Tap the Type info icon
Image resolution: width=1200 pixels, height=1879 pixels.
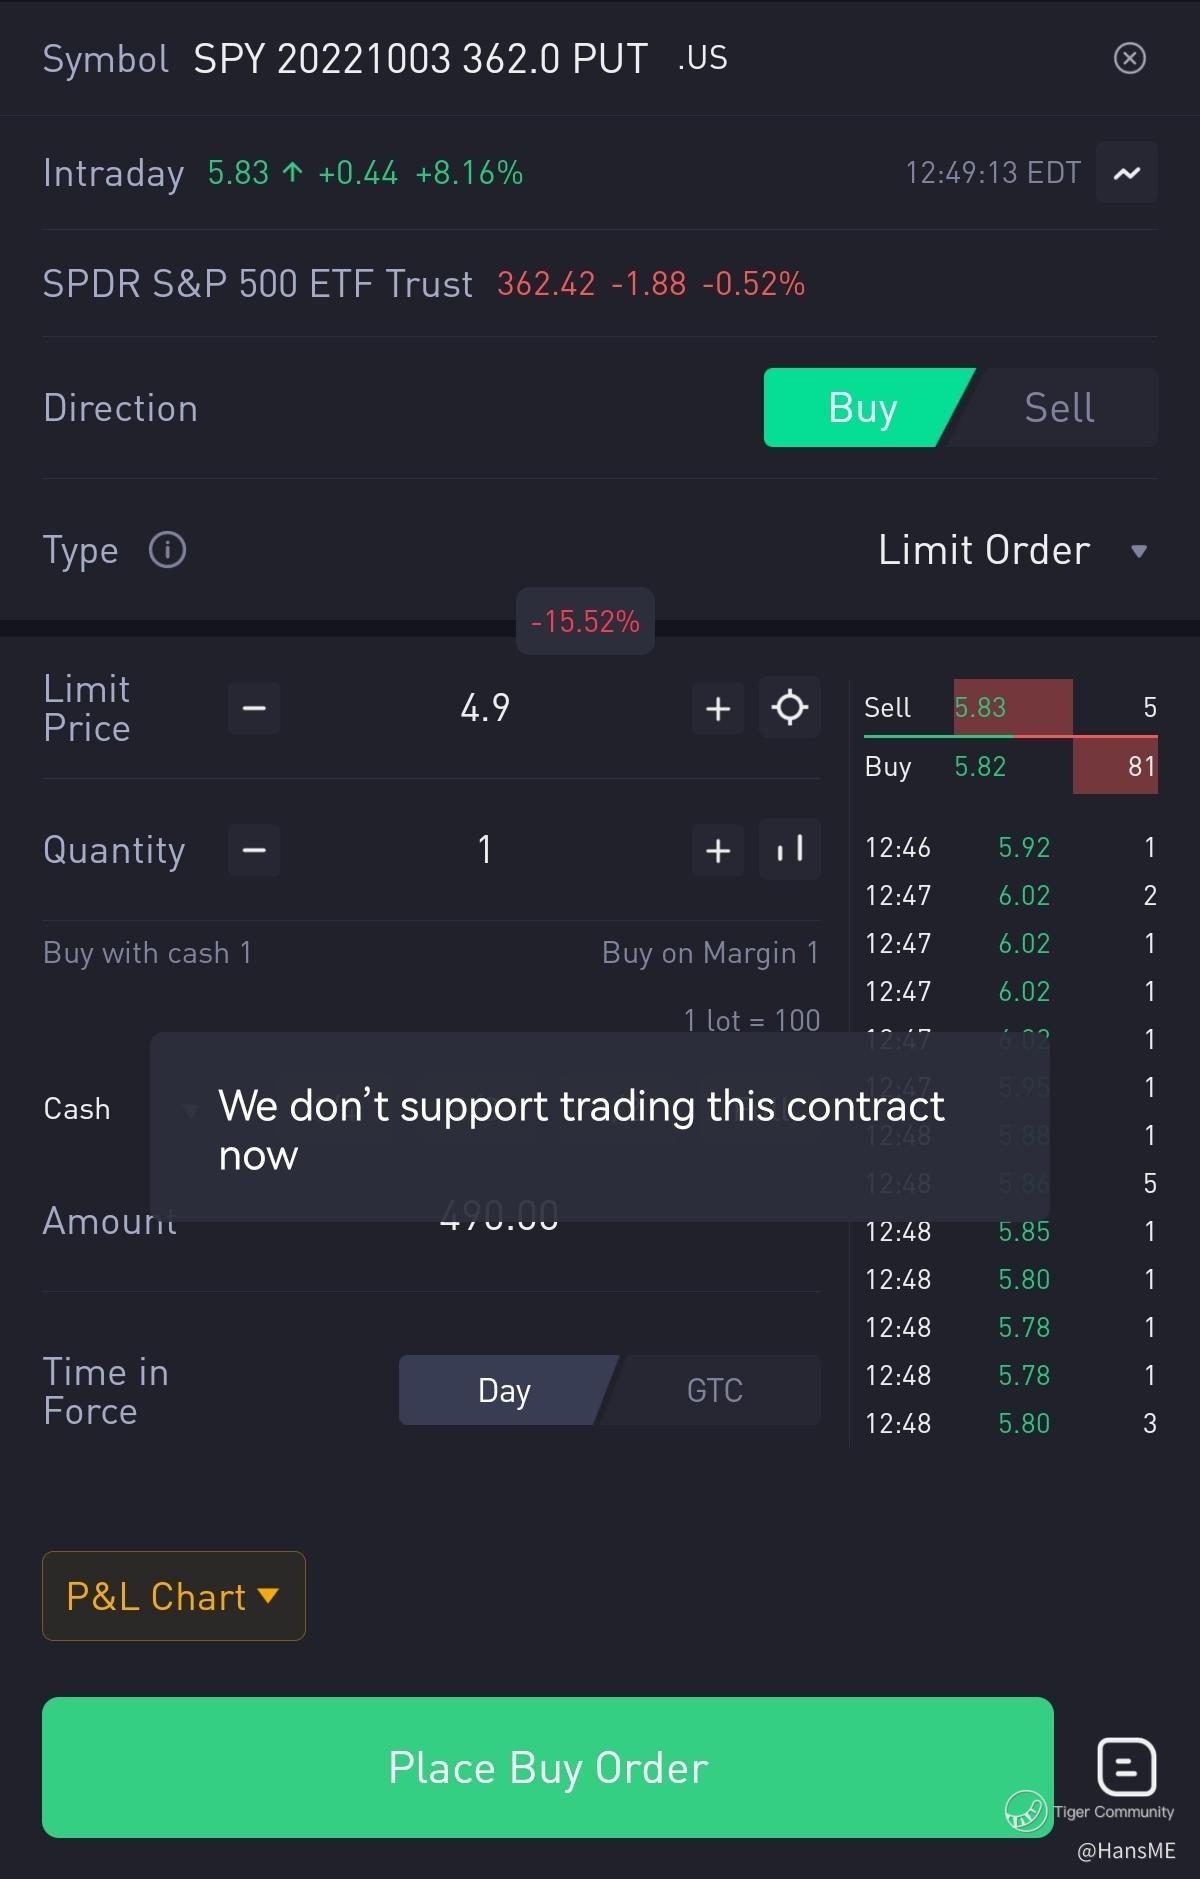167,550
